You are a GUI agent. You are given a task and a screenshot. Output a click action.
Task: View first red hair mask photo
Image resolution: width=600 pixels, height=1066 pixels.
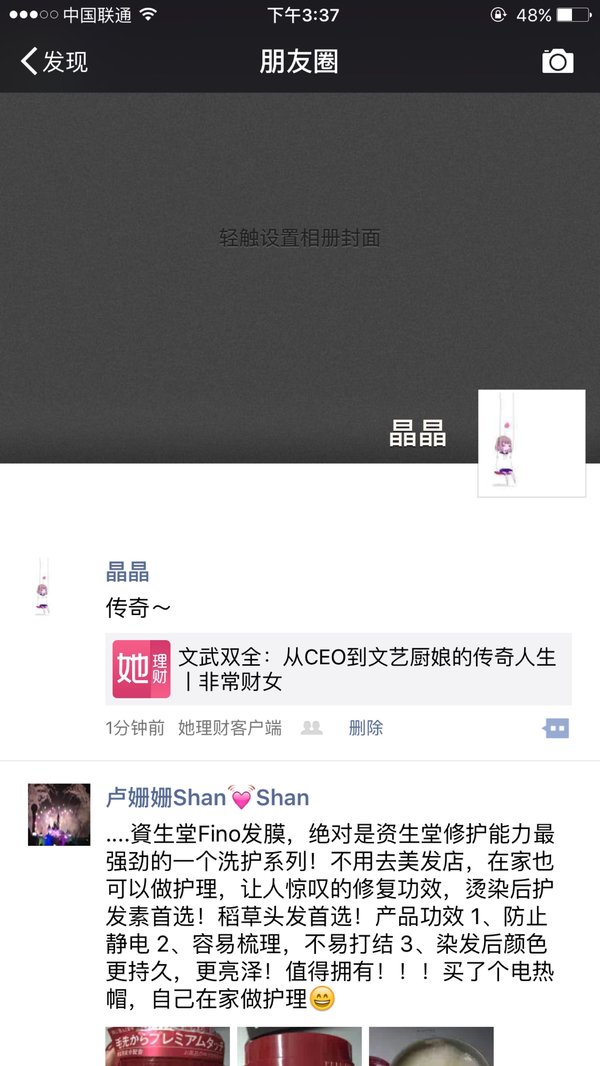[x=167, y=1046]
